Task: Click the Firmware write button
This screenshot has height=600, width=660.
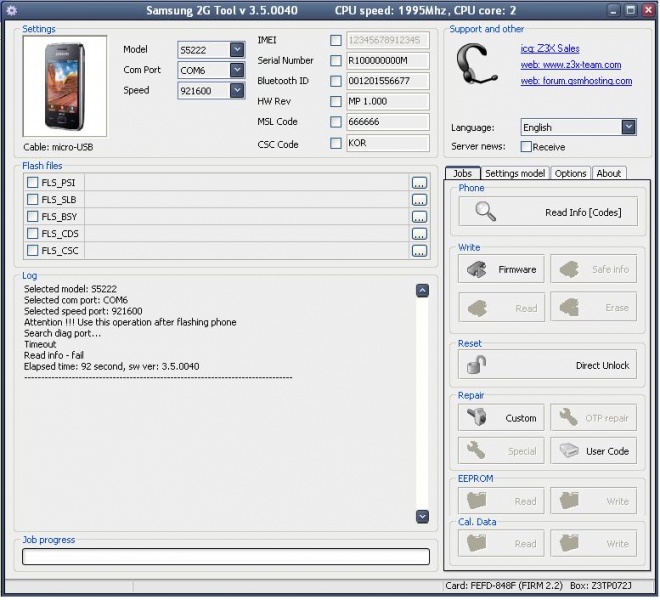Action: pyautogui.click(x=501, y=269)
